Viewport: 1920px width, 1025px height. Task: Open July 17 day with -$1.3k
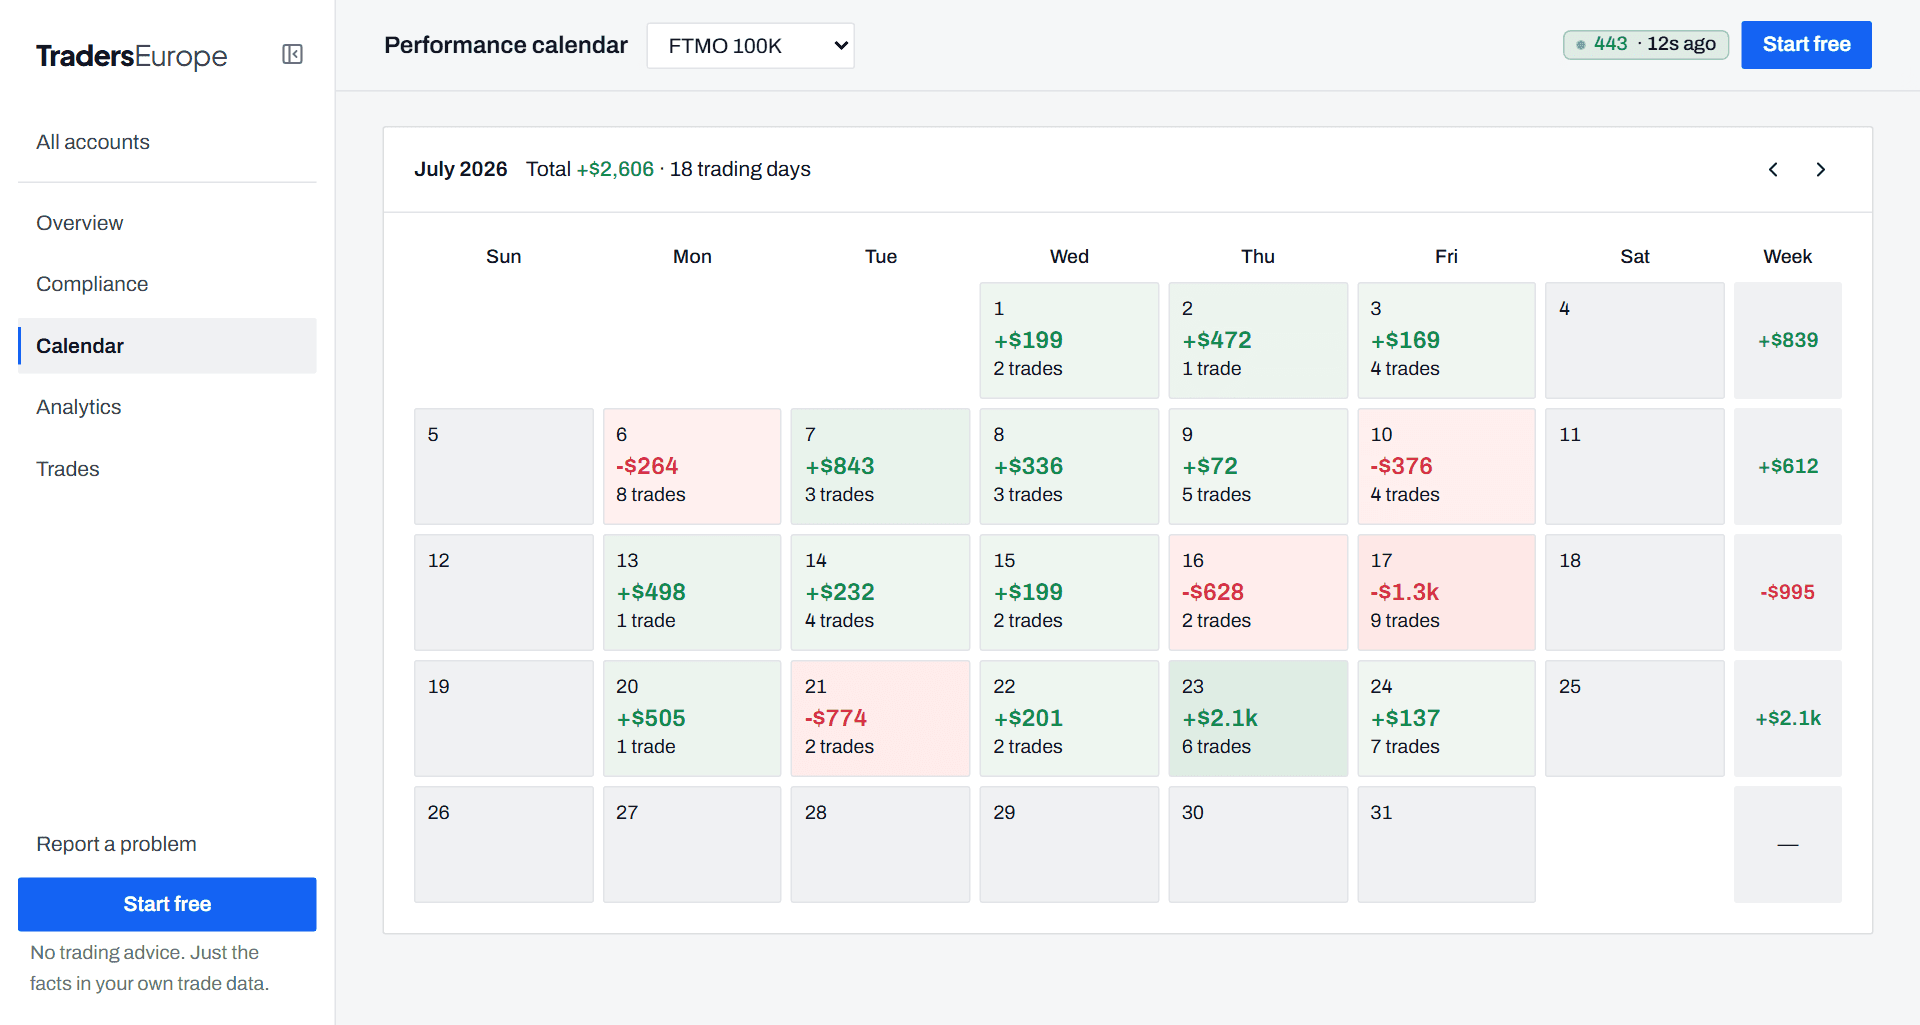1446,593
